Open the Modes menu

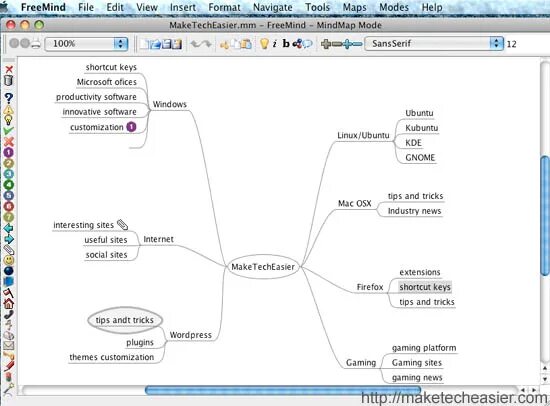coord(394,7)
